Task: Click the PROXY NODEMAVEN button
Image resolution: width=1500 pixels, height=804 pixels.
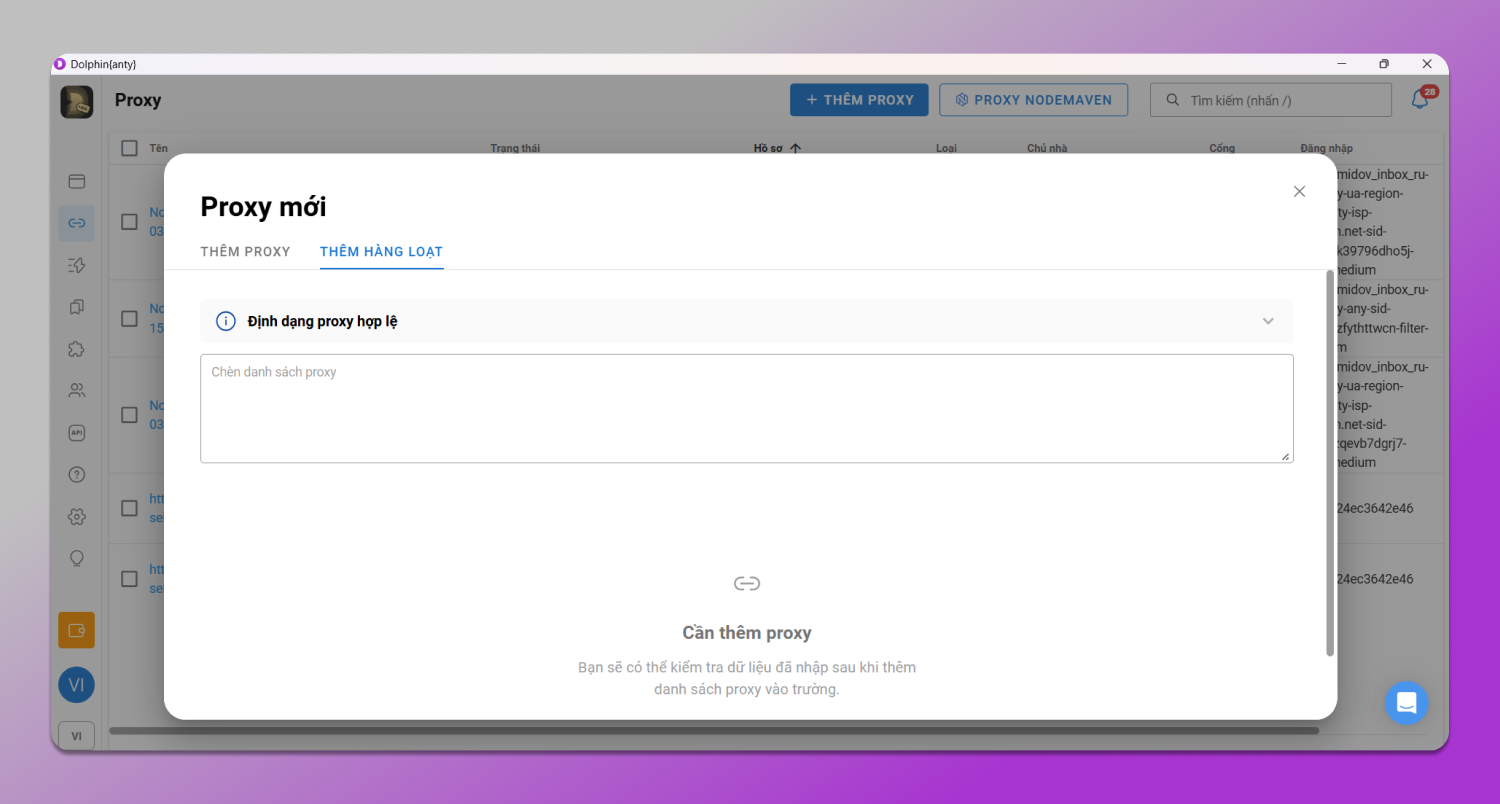Action: click(x=1033, y=99)
